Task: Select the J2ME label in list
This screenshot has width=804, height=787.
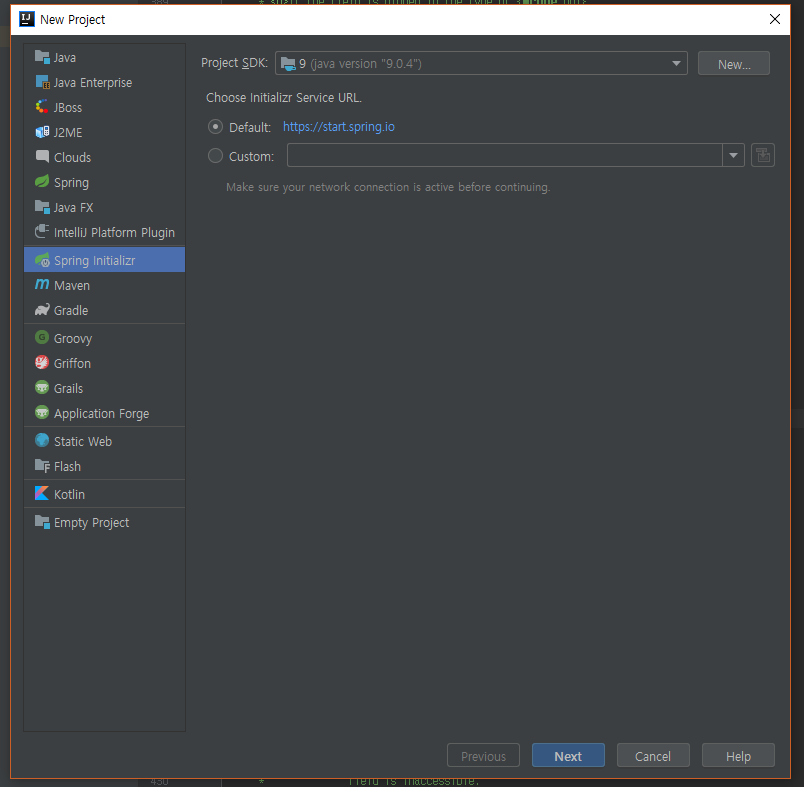Action: (x=68, y=133)
